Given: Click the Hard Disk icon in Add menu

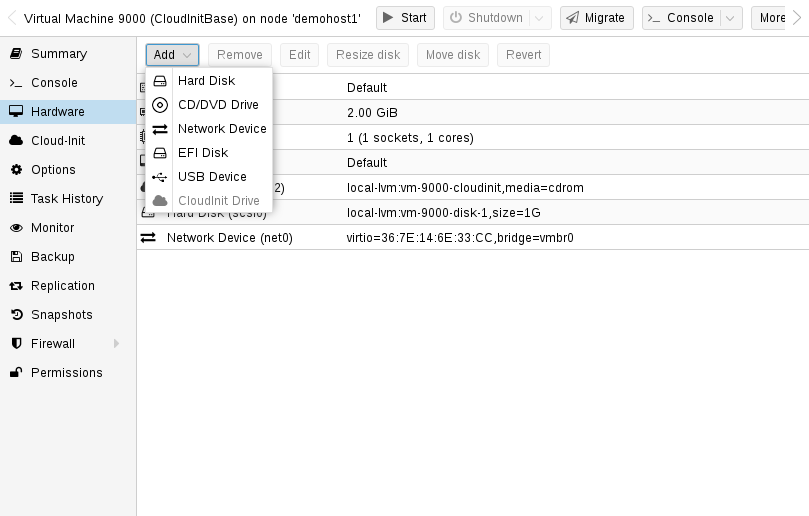Looking at the screenshot, I should (x=160, y=81).
